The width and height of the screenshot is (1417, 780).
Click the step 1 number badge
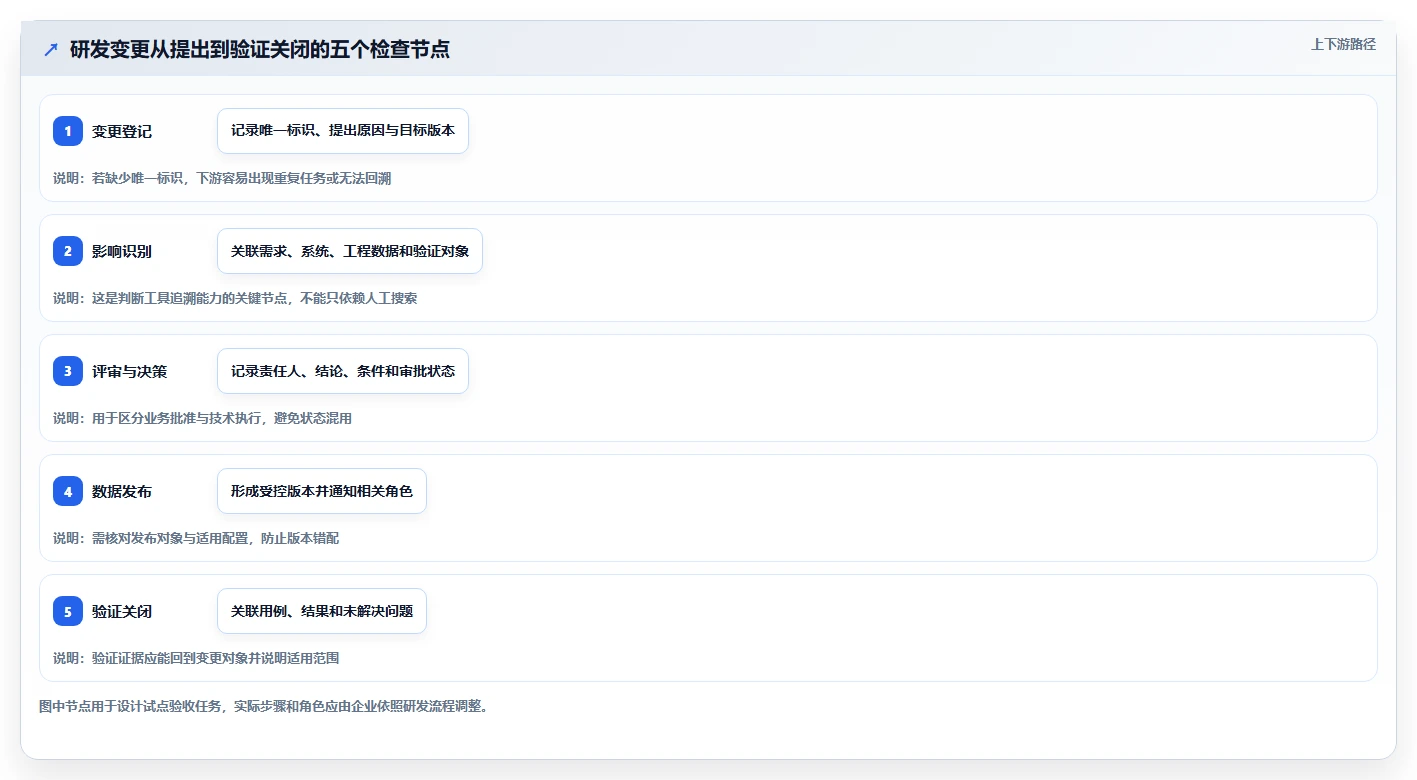pos(68,131)
